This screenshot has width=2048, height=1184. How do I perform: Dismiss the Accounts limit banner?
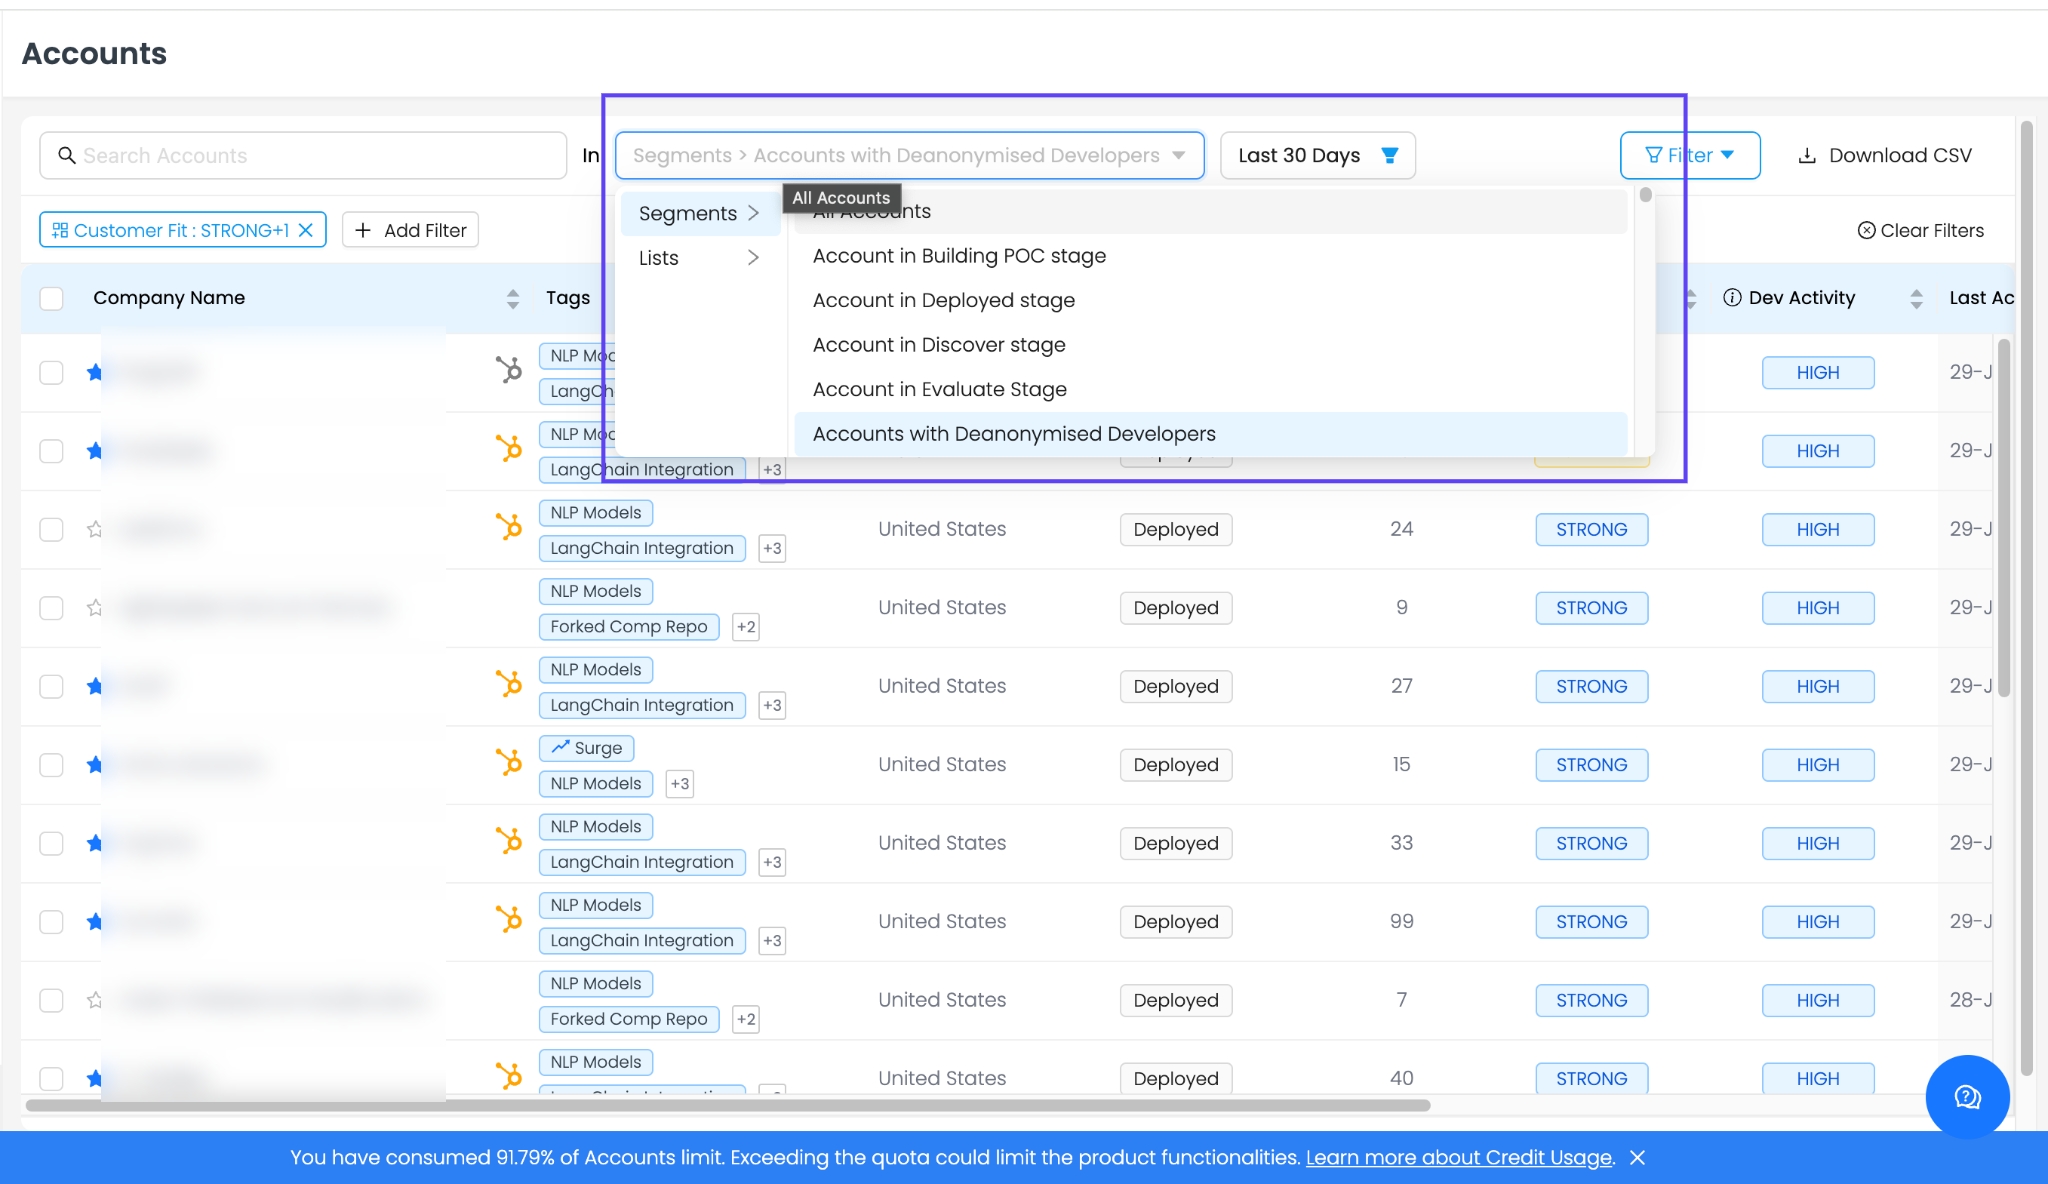coord(1637,1157)
